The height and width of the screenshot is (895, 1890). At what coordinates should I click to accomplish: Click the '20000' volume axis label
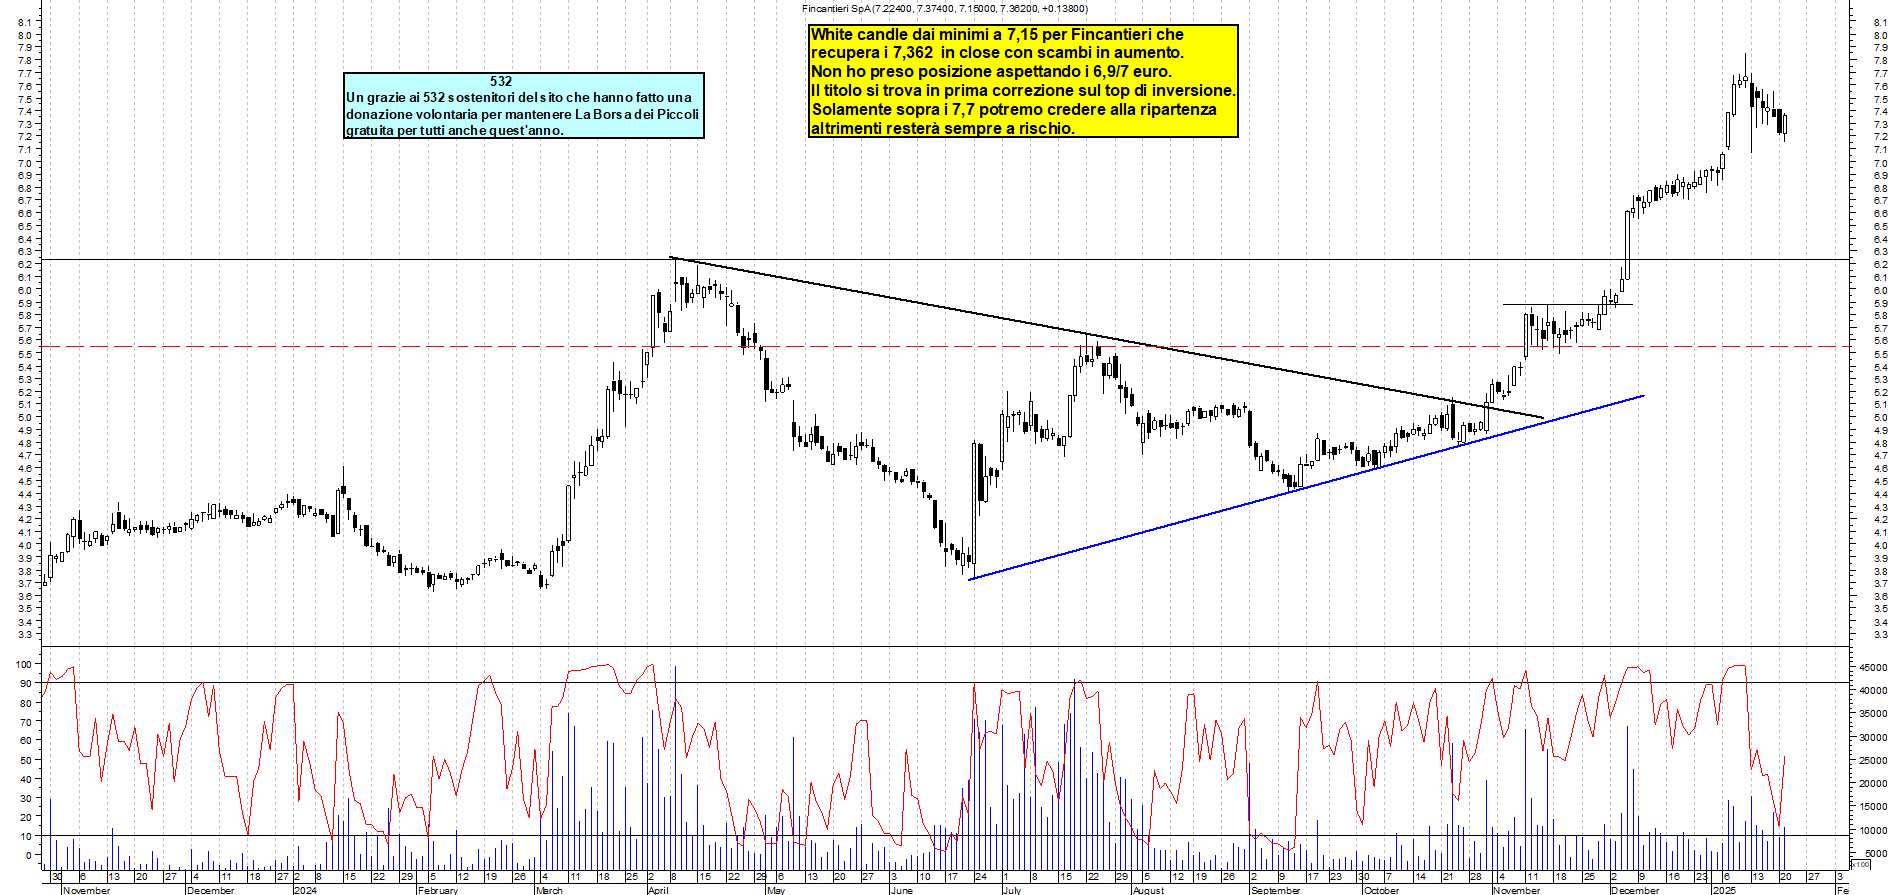1873,784
